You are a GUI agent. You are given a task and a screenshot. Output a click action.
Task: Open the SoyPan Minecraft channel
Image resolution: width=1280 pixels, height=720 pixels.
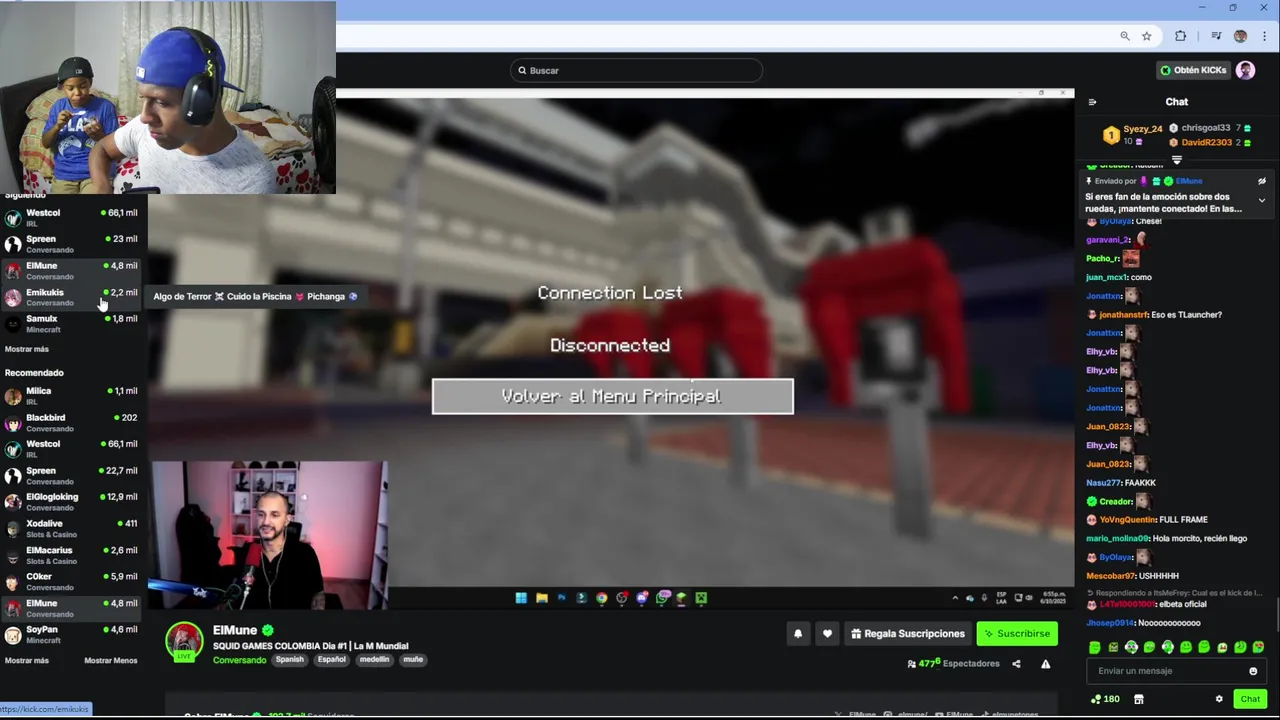72,635
